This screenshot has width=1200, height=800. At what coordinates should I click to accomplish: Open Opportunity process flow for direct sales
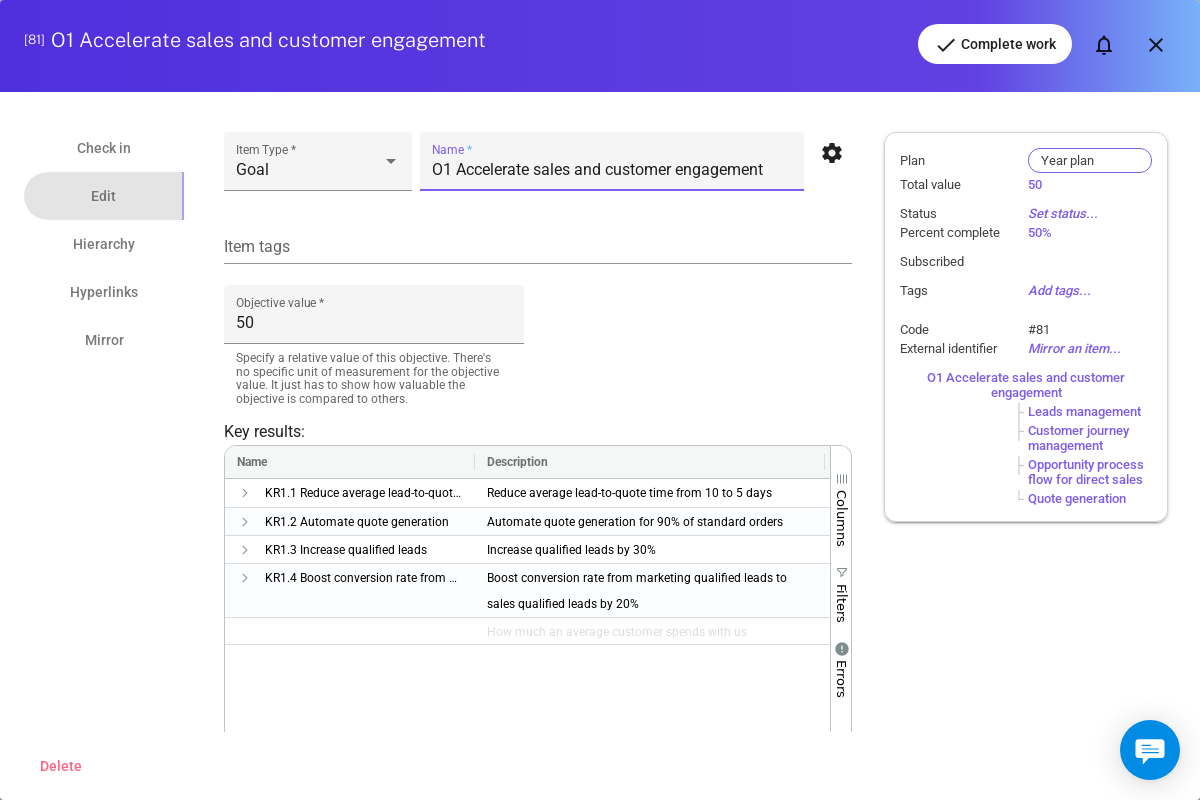click(1086, 472)
